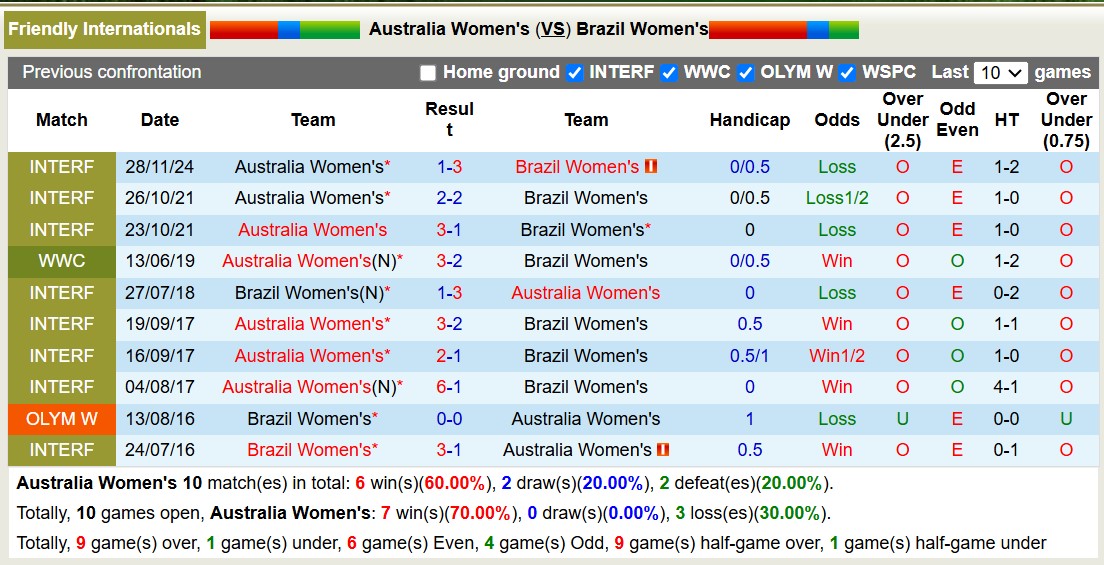Click the Handicap column header

click(x=749, y=120)
